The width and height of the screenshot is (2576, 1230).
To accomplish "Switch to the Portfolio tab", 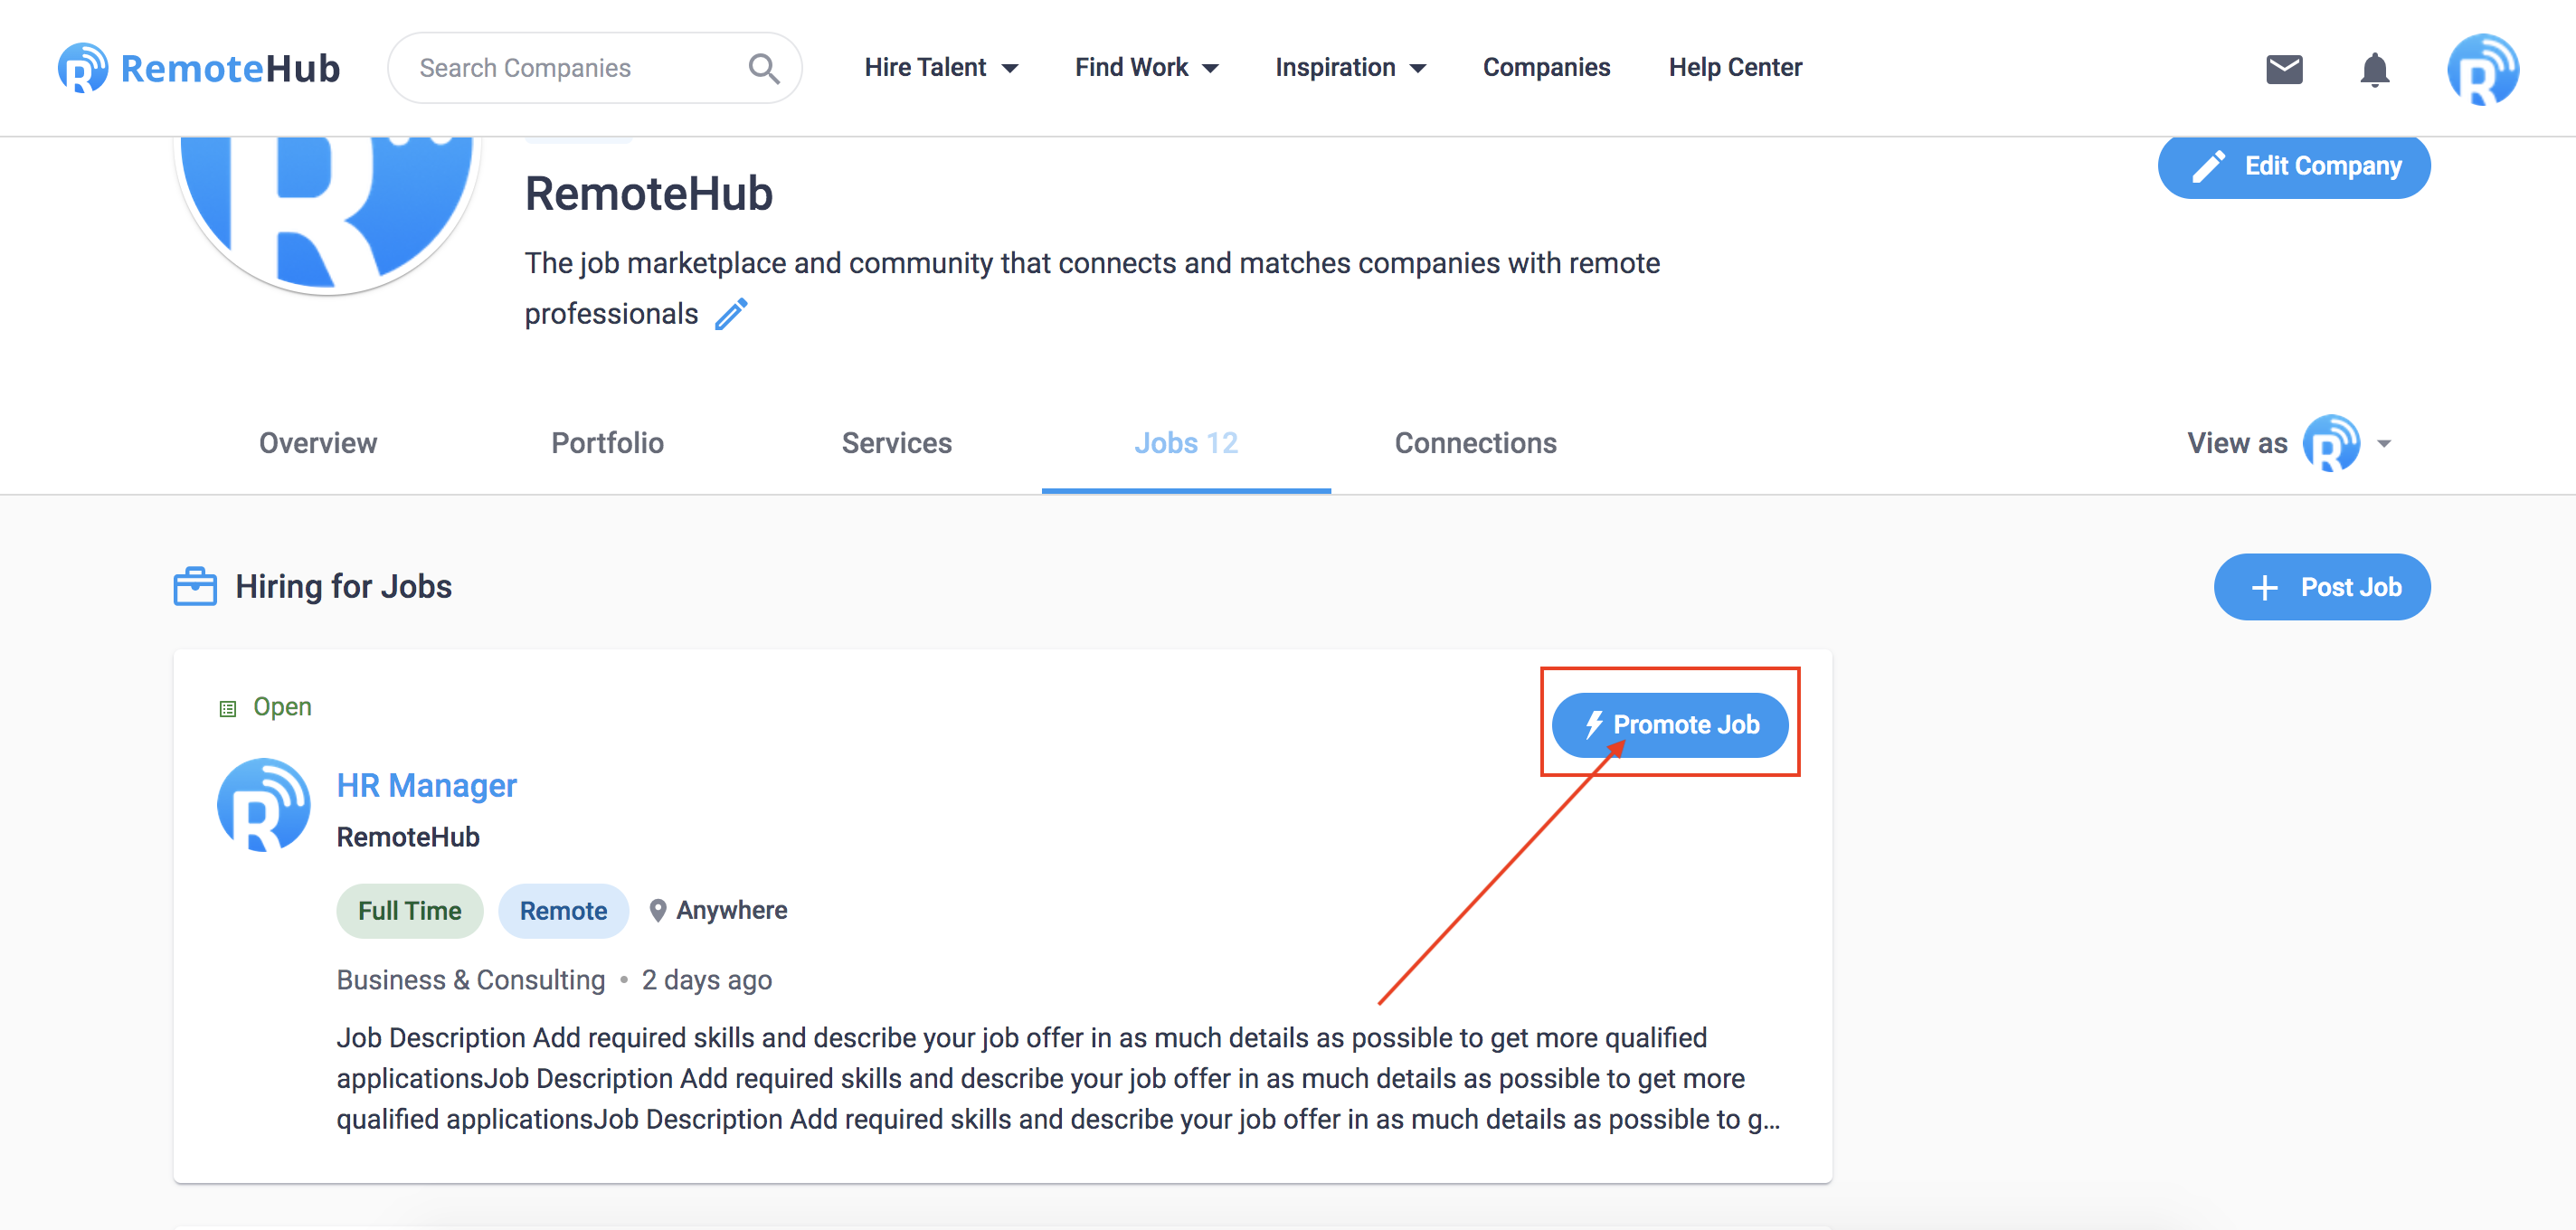I will [x=607, y=443].
